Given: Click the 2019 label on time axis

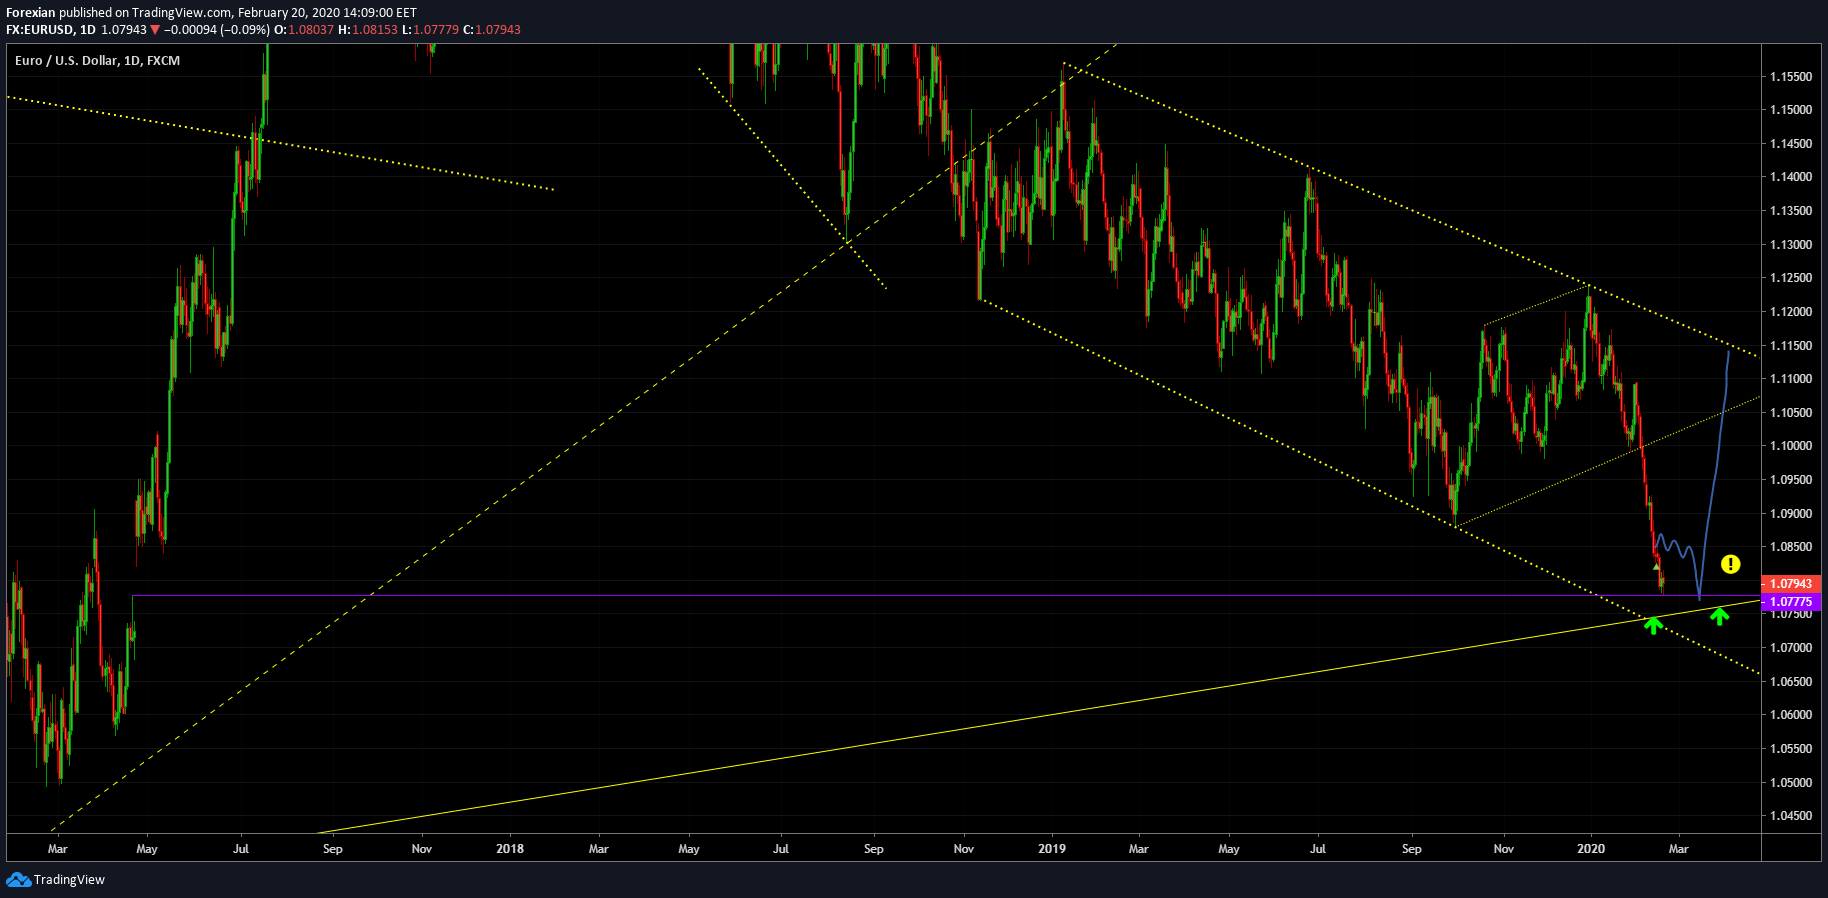Looking at the screenshot, I should point(1052,849).
